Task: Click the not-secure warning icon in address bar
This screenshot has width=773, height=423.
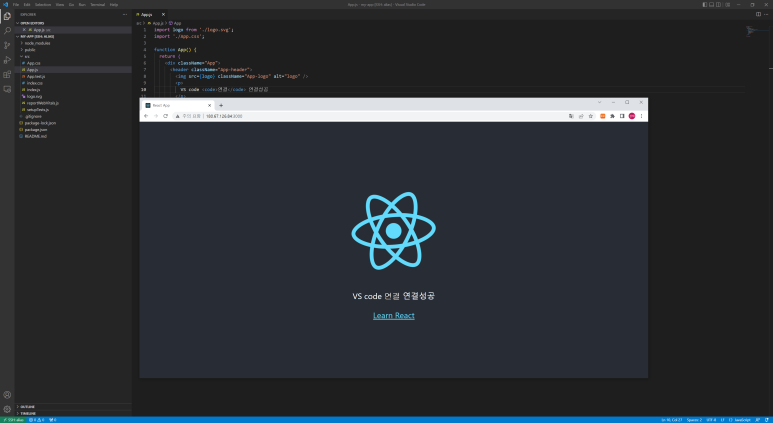Action: point(177,116)
